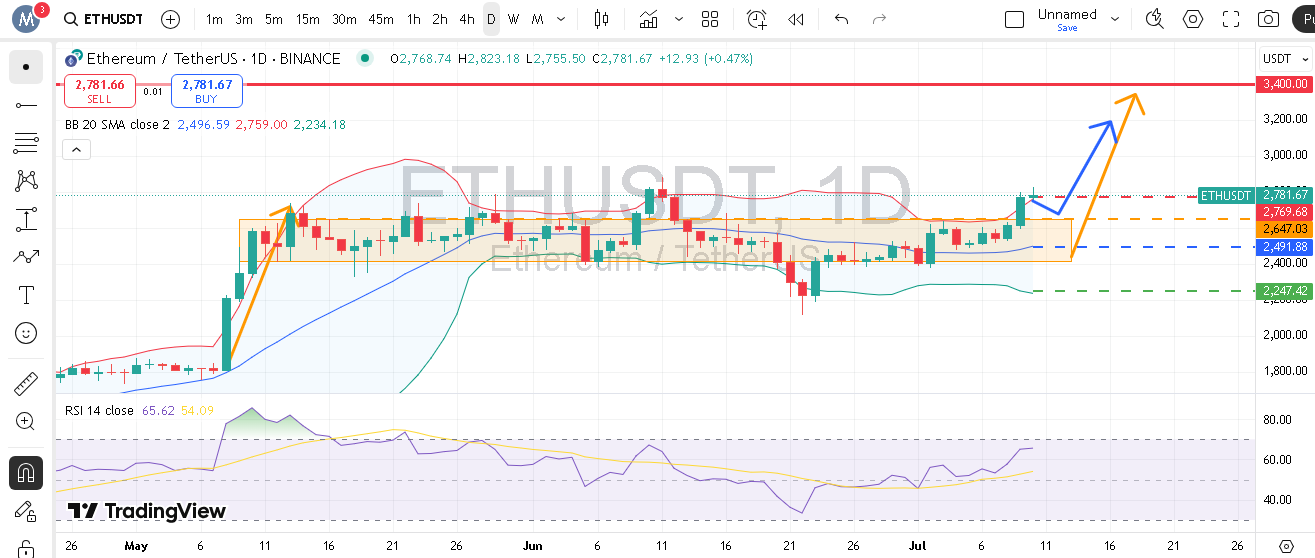Select the 1m timeframe
Screen dimensions: 1315x558
point(214,19)
